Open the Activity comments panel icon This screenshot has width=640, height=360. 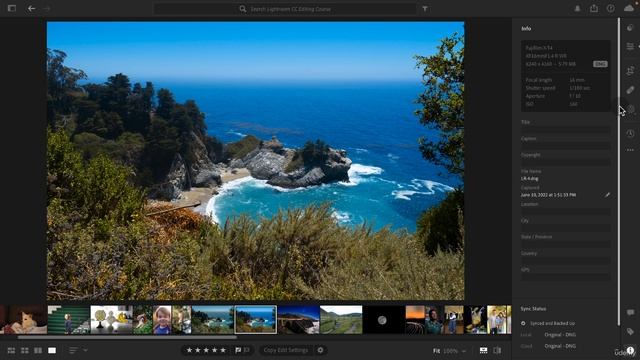point(631,312)
